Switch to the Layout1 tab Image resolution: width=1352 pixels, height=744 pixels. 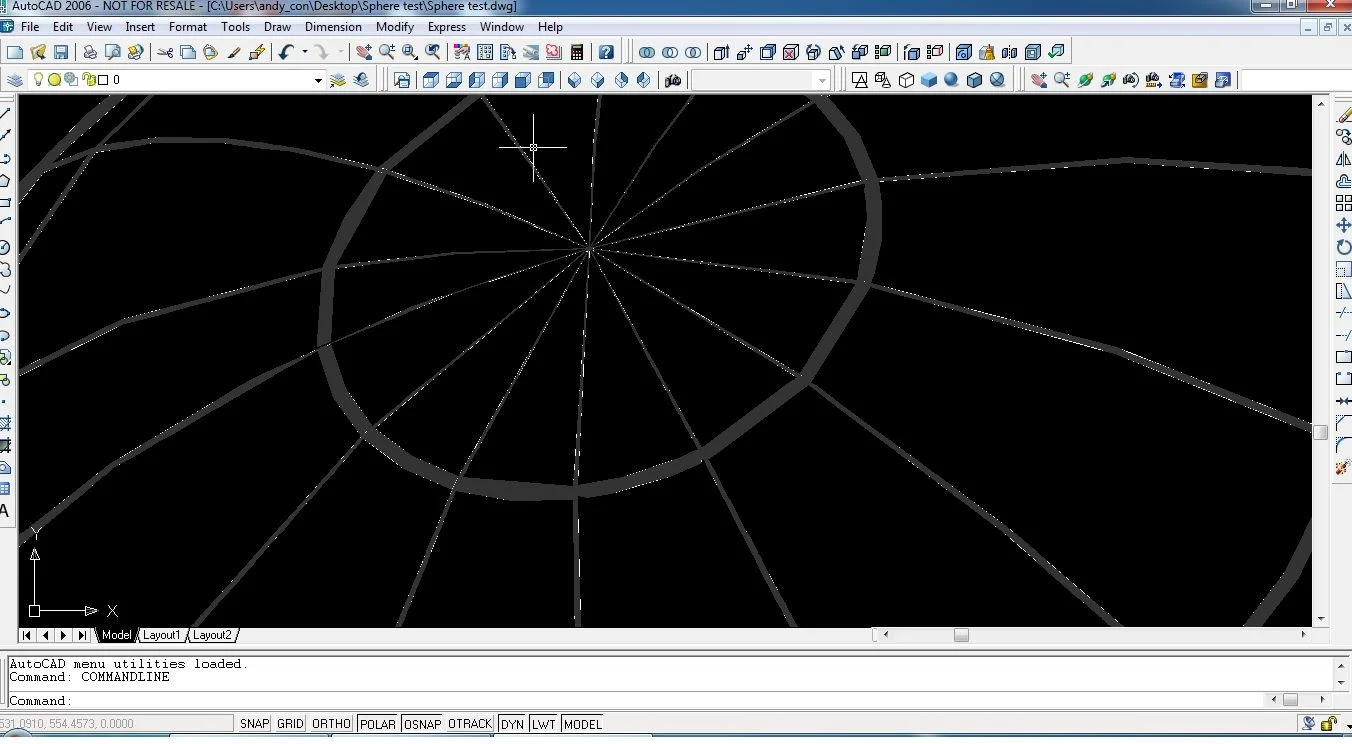coord(161,635)
